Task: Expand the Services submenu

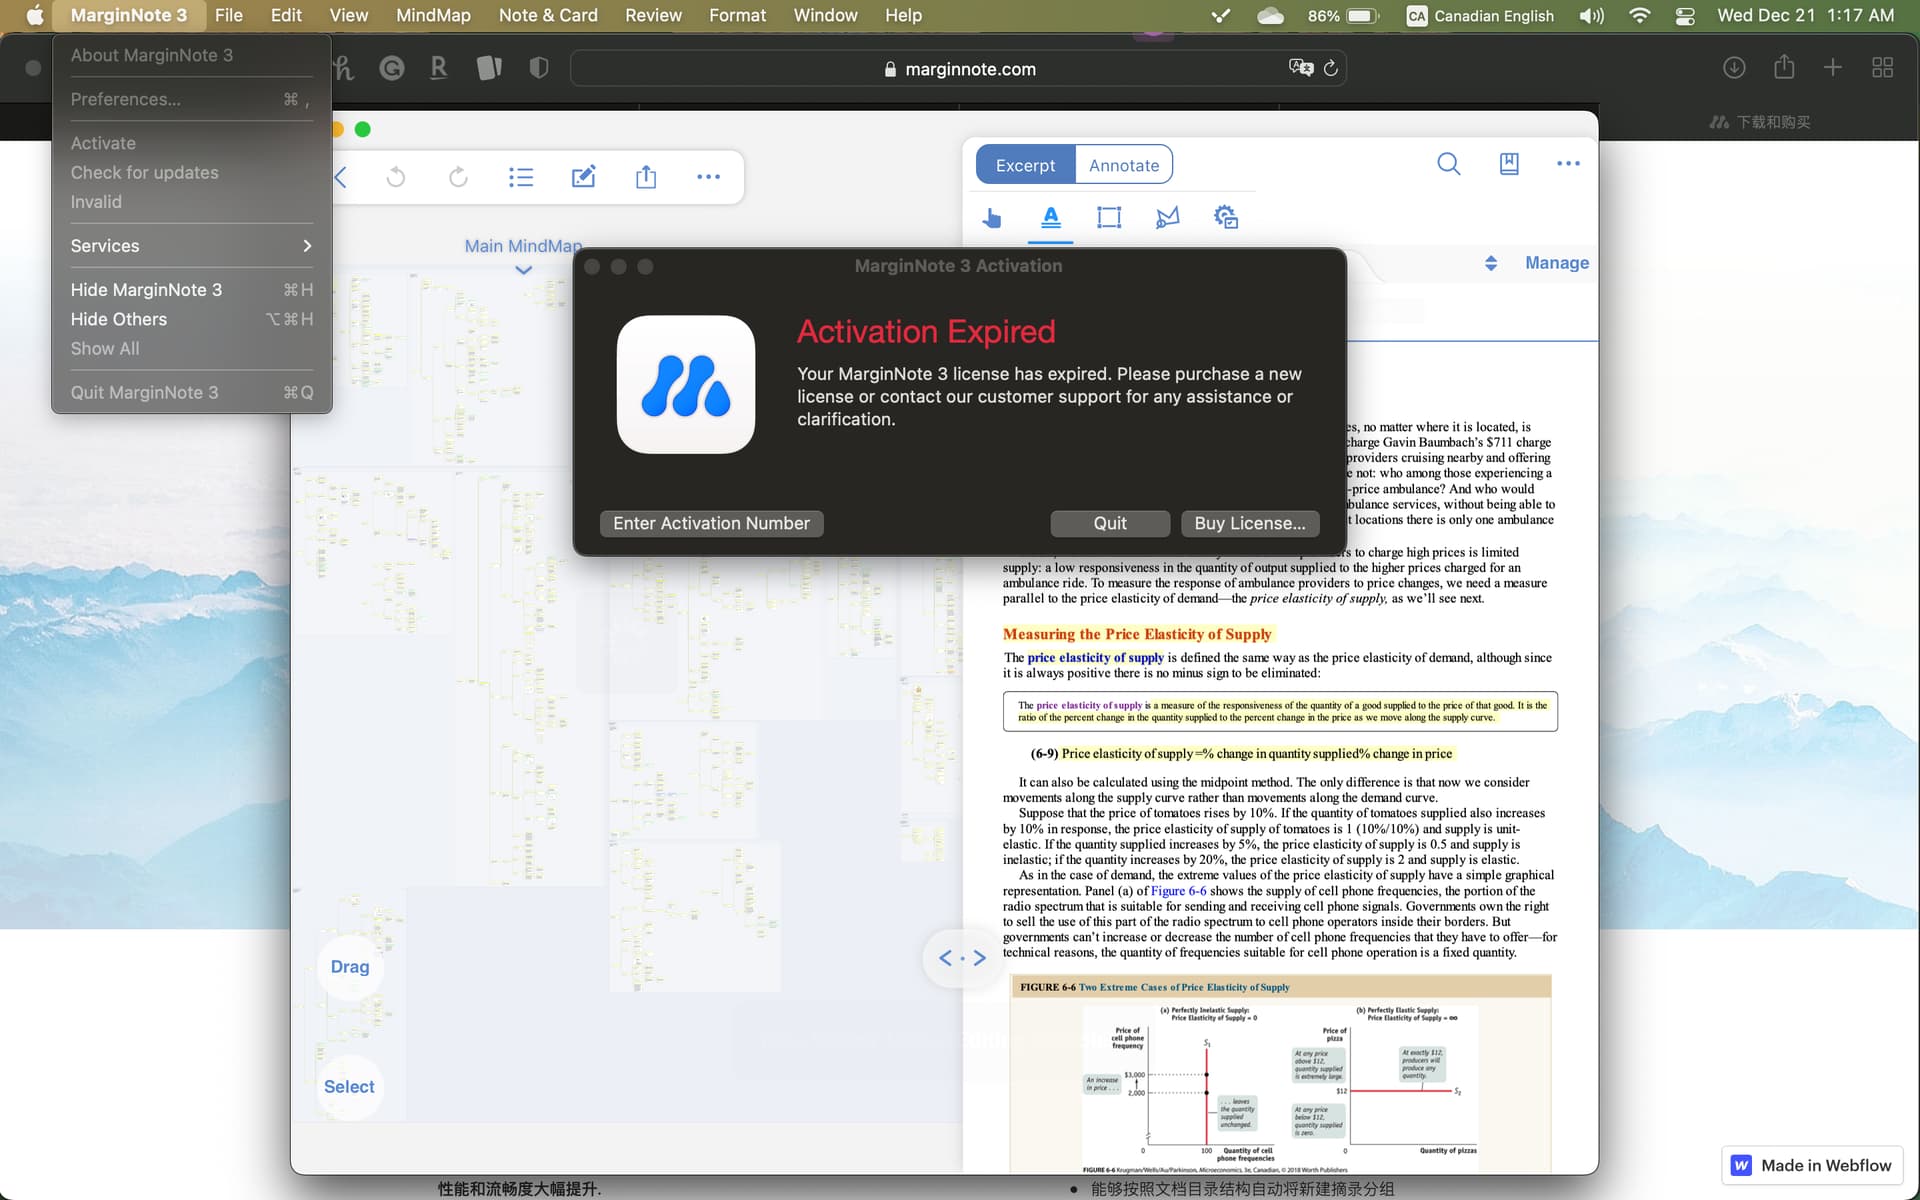Action: 191,246
